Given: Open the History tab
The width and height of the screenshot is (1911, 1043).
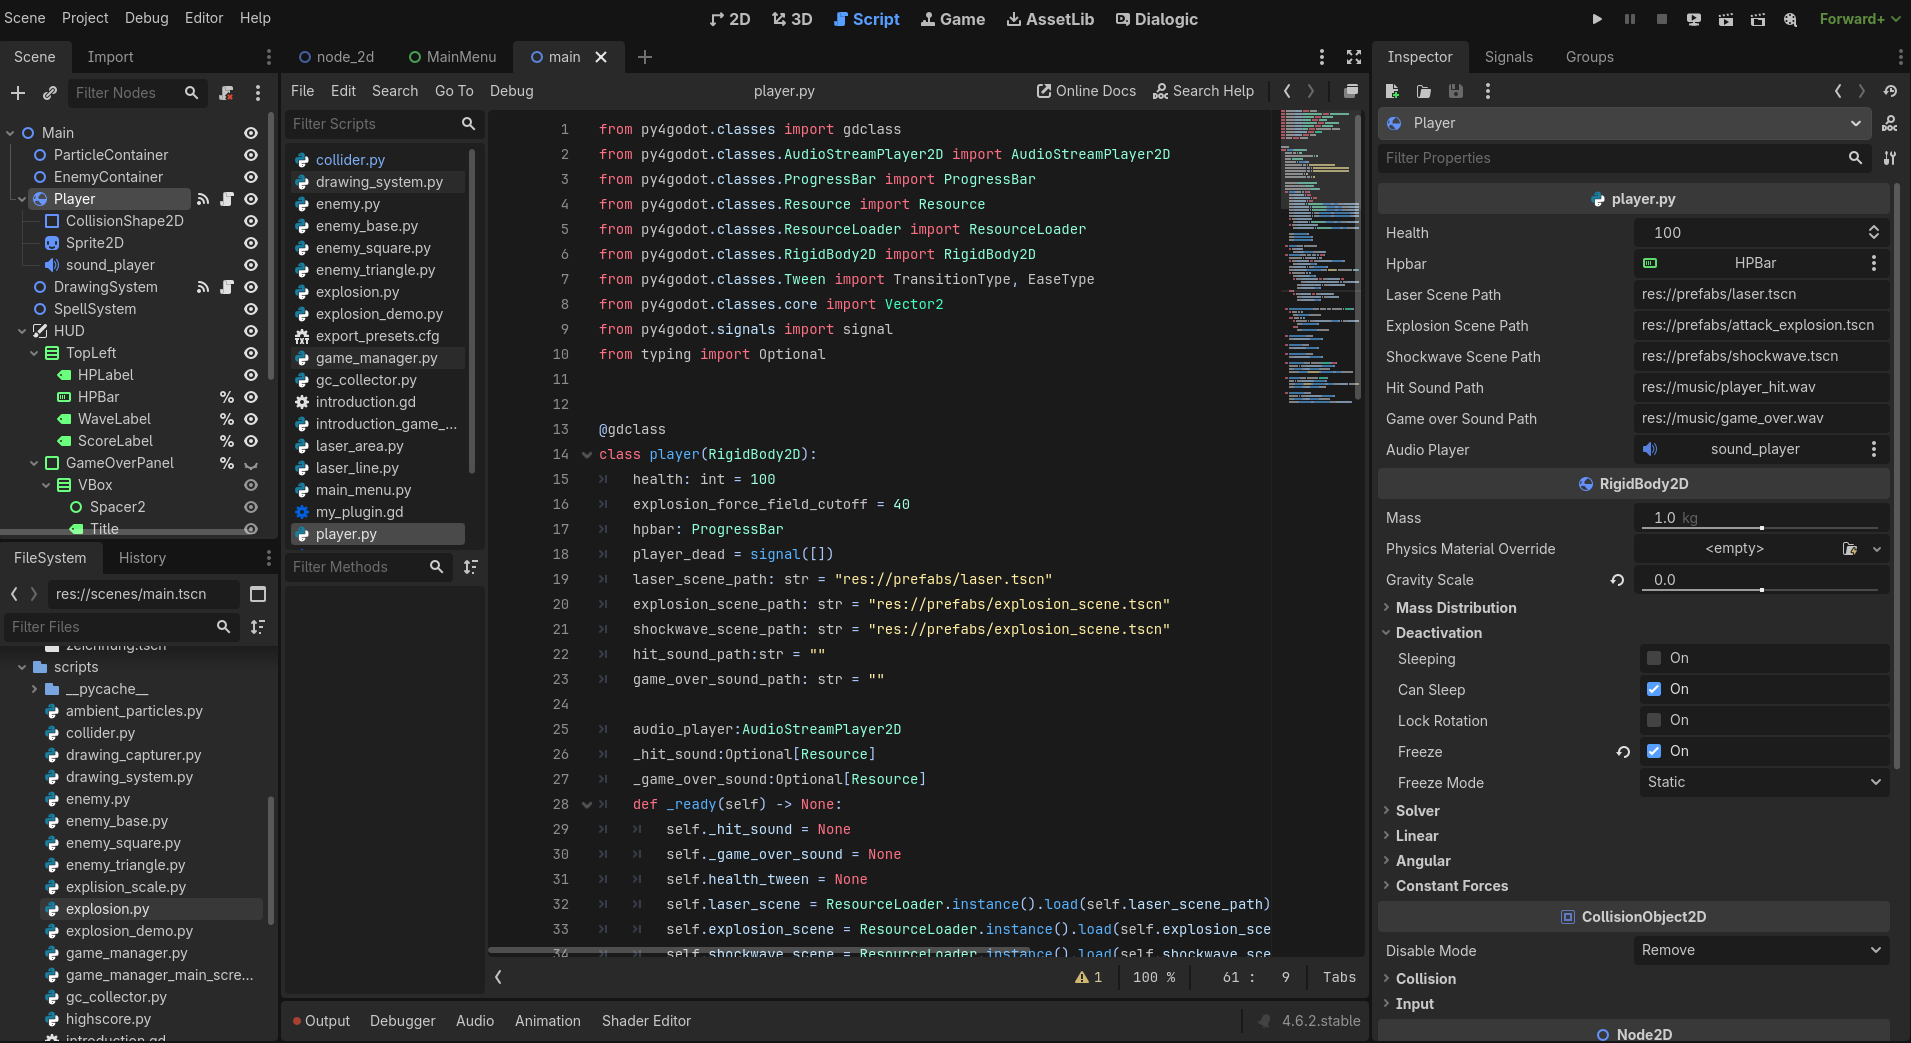Looking at the screenshot, I should pyautogui.click(x=142, y=558).
